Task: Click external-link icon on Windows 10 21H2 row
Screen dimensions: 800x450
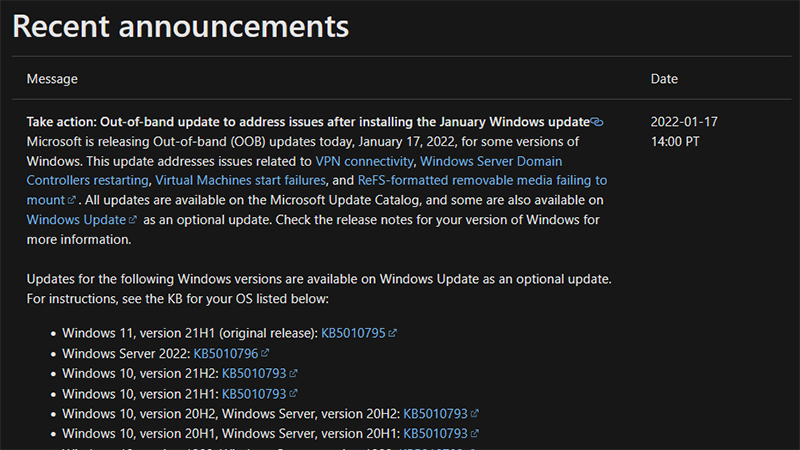Action: point(293,373)
